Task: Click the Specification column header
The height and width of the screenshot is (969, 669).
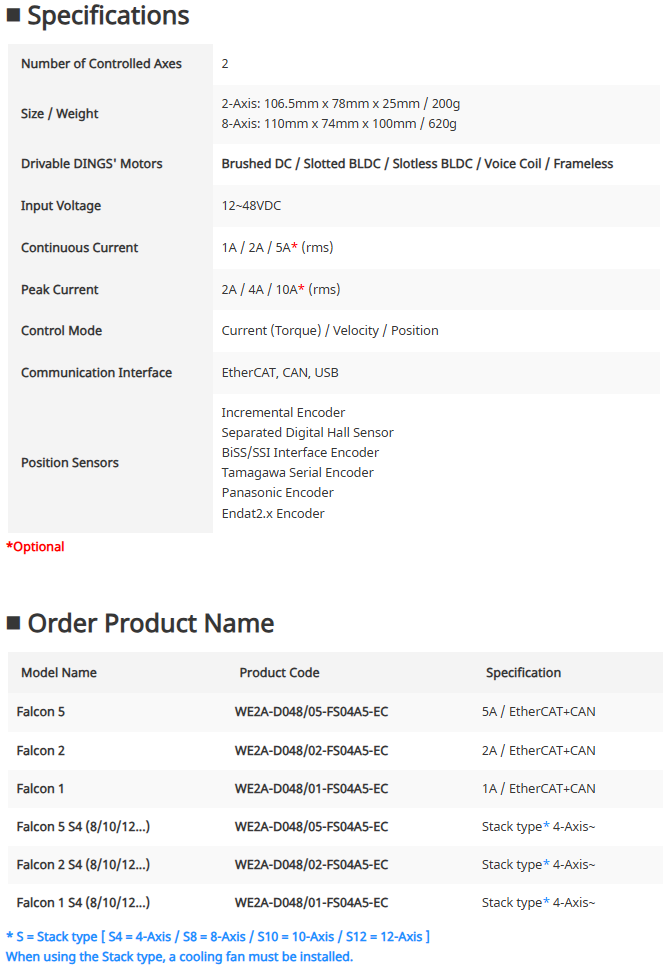Action: (523, 673)
